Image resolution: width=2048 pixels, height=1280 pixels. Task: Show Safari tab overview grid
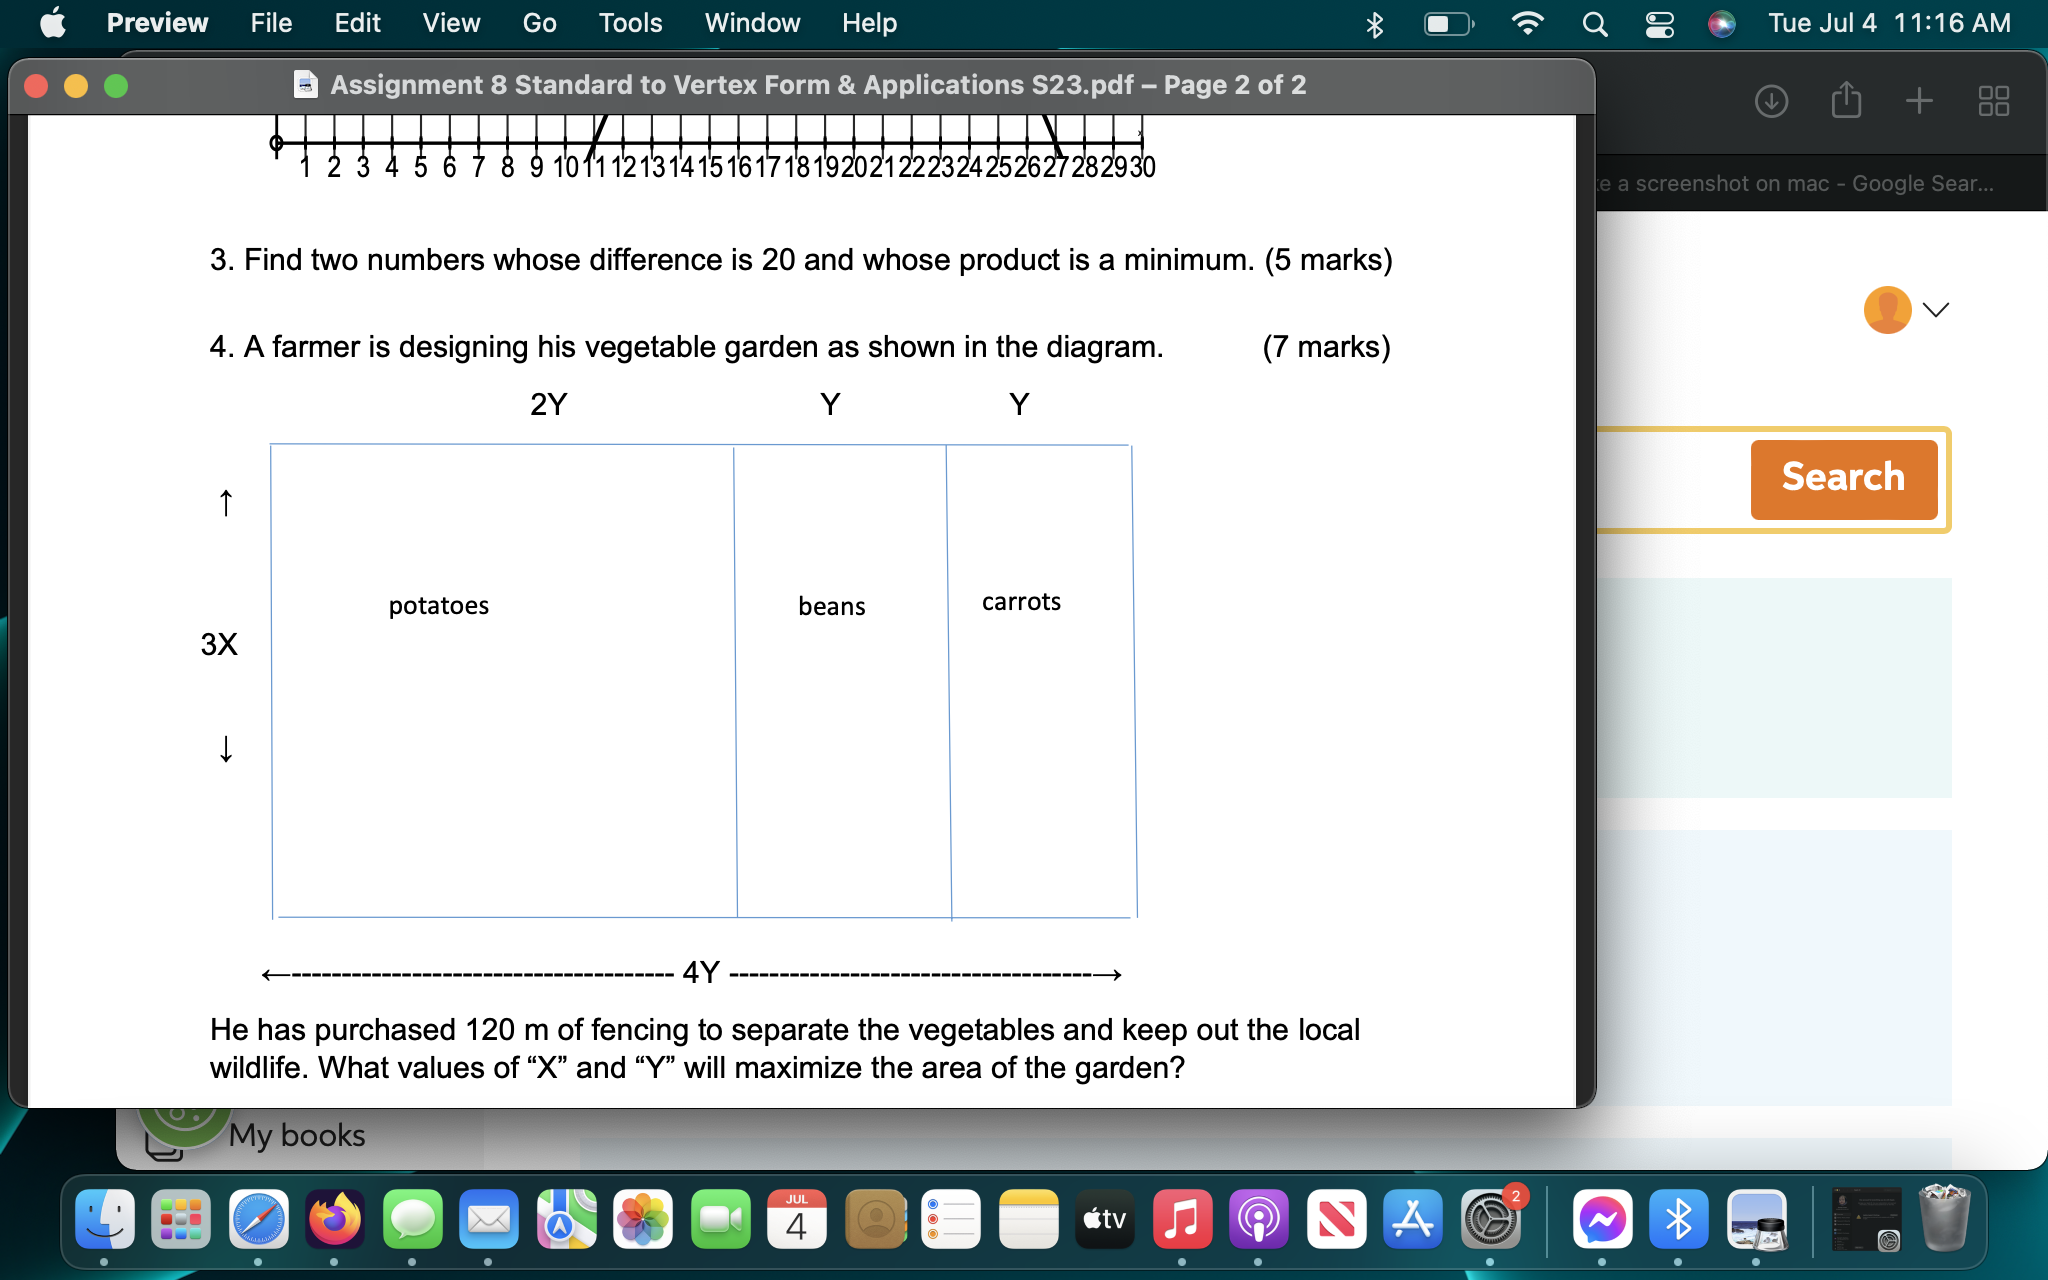1993,101
